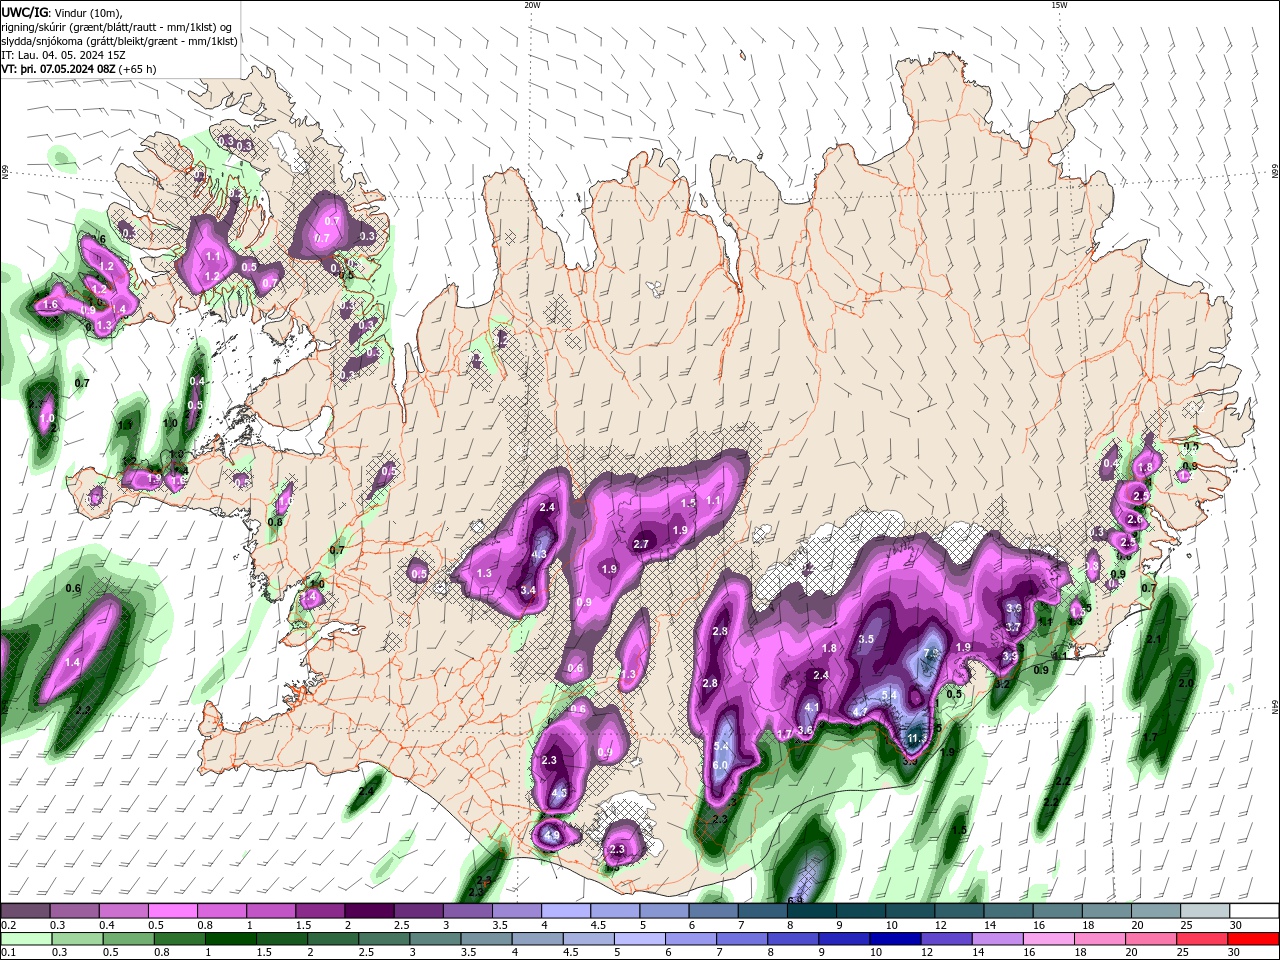
Task: Select snow legend swatch between 0.5 and 0.8
Action: 172,911
